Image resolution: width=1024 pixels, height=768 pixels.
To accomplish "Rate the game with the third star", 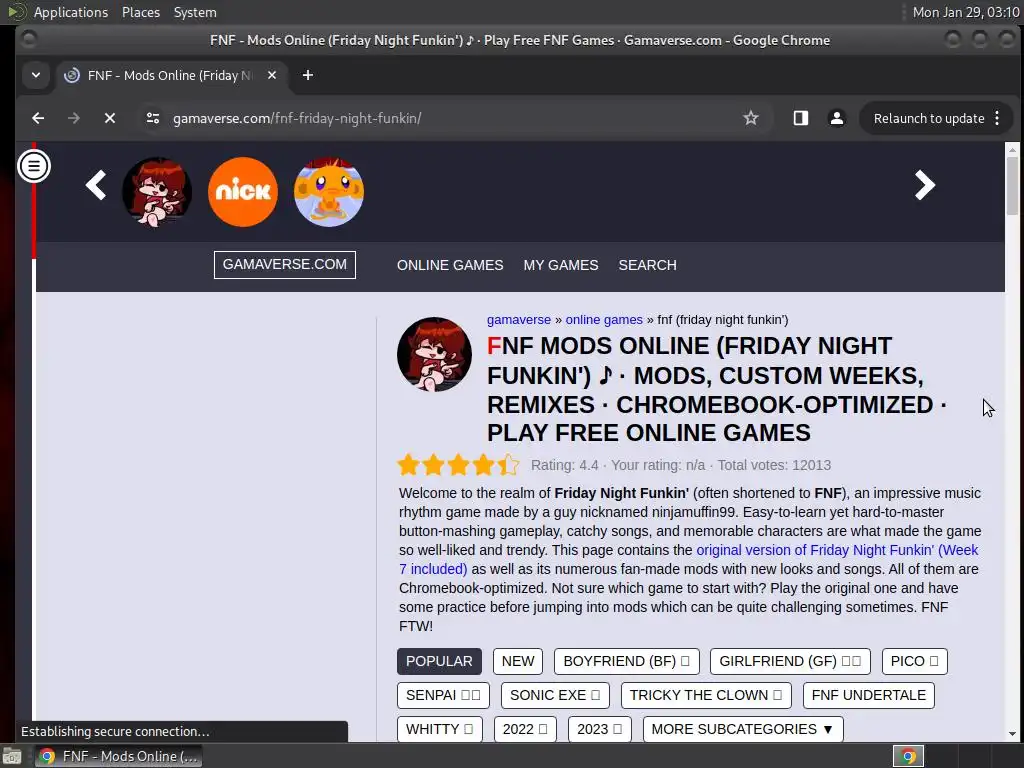I will tap(458, 465).
